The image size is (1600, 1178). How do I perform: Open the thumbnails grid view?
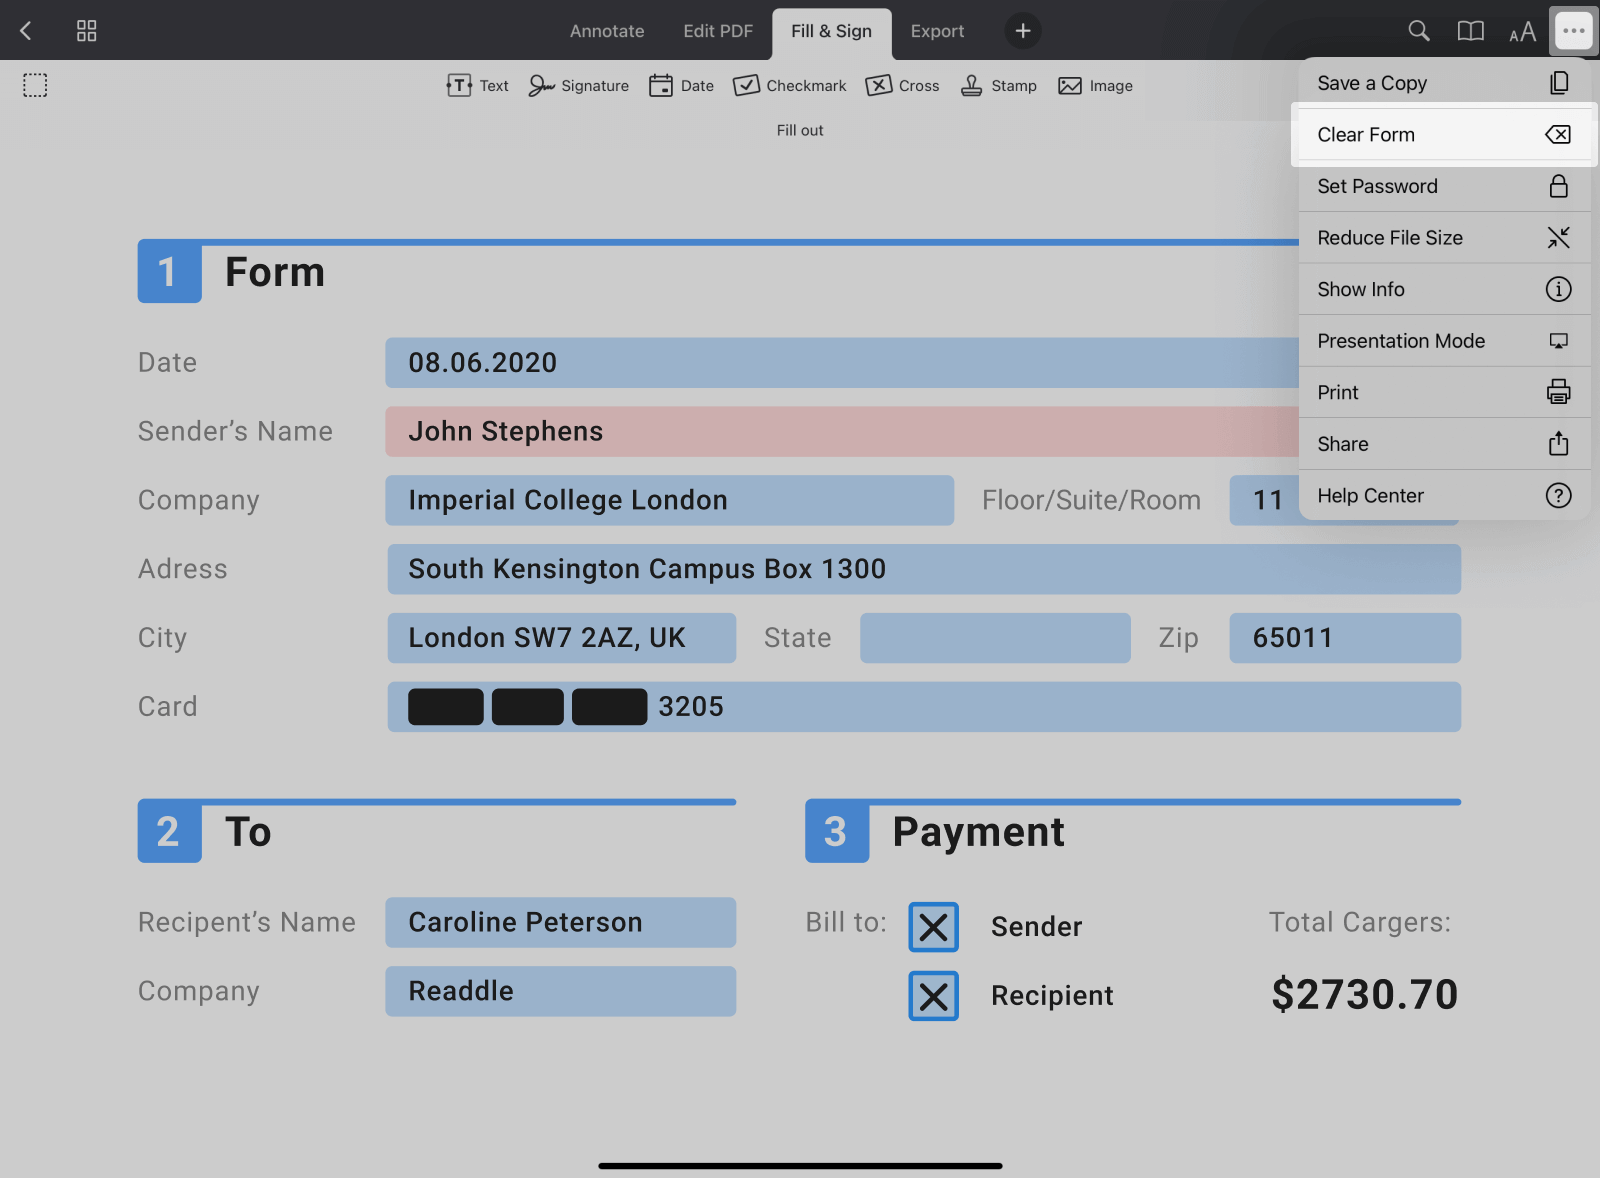[86, 31]
